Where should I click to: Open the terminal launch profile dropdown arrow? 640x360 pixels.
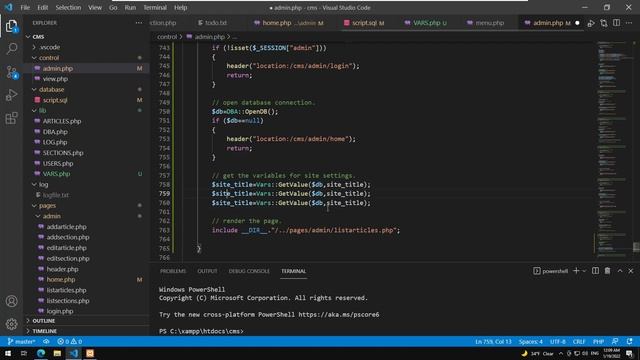584,271
